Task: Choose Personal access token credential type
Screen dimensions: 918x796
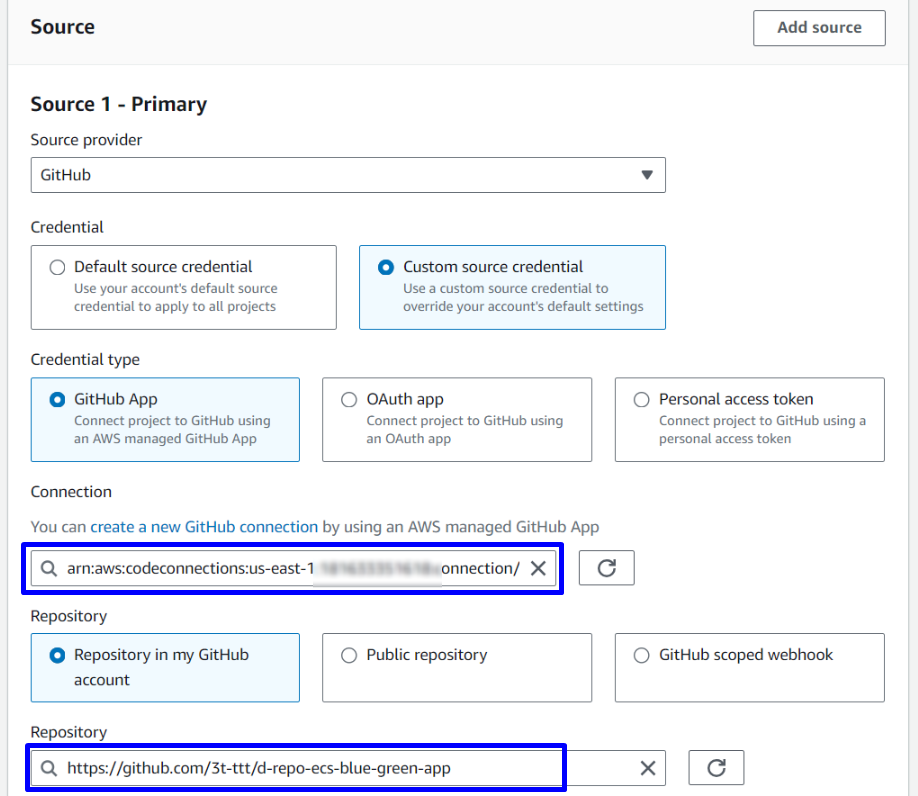Action: click(642, 399)
